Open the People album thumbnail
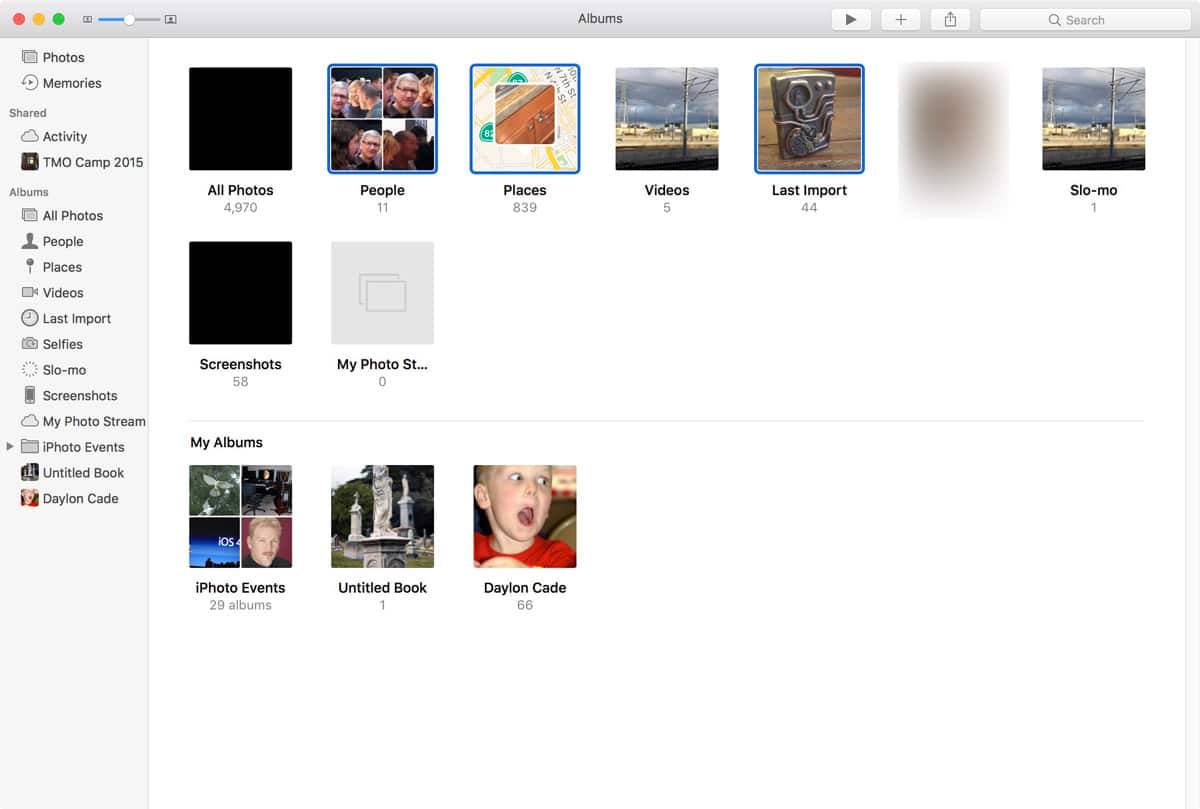 pos(382,119)
